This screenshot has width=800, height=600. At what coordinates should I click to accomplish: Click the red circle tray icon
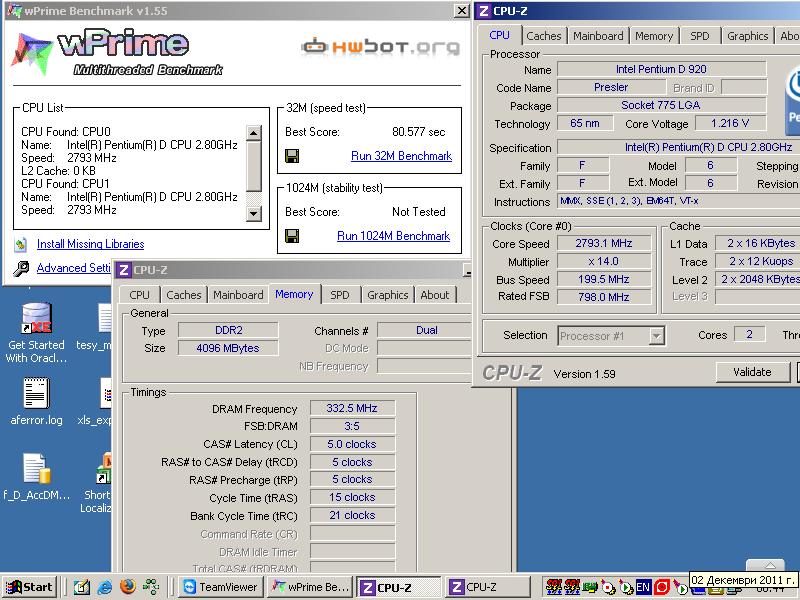[662, 587]
